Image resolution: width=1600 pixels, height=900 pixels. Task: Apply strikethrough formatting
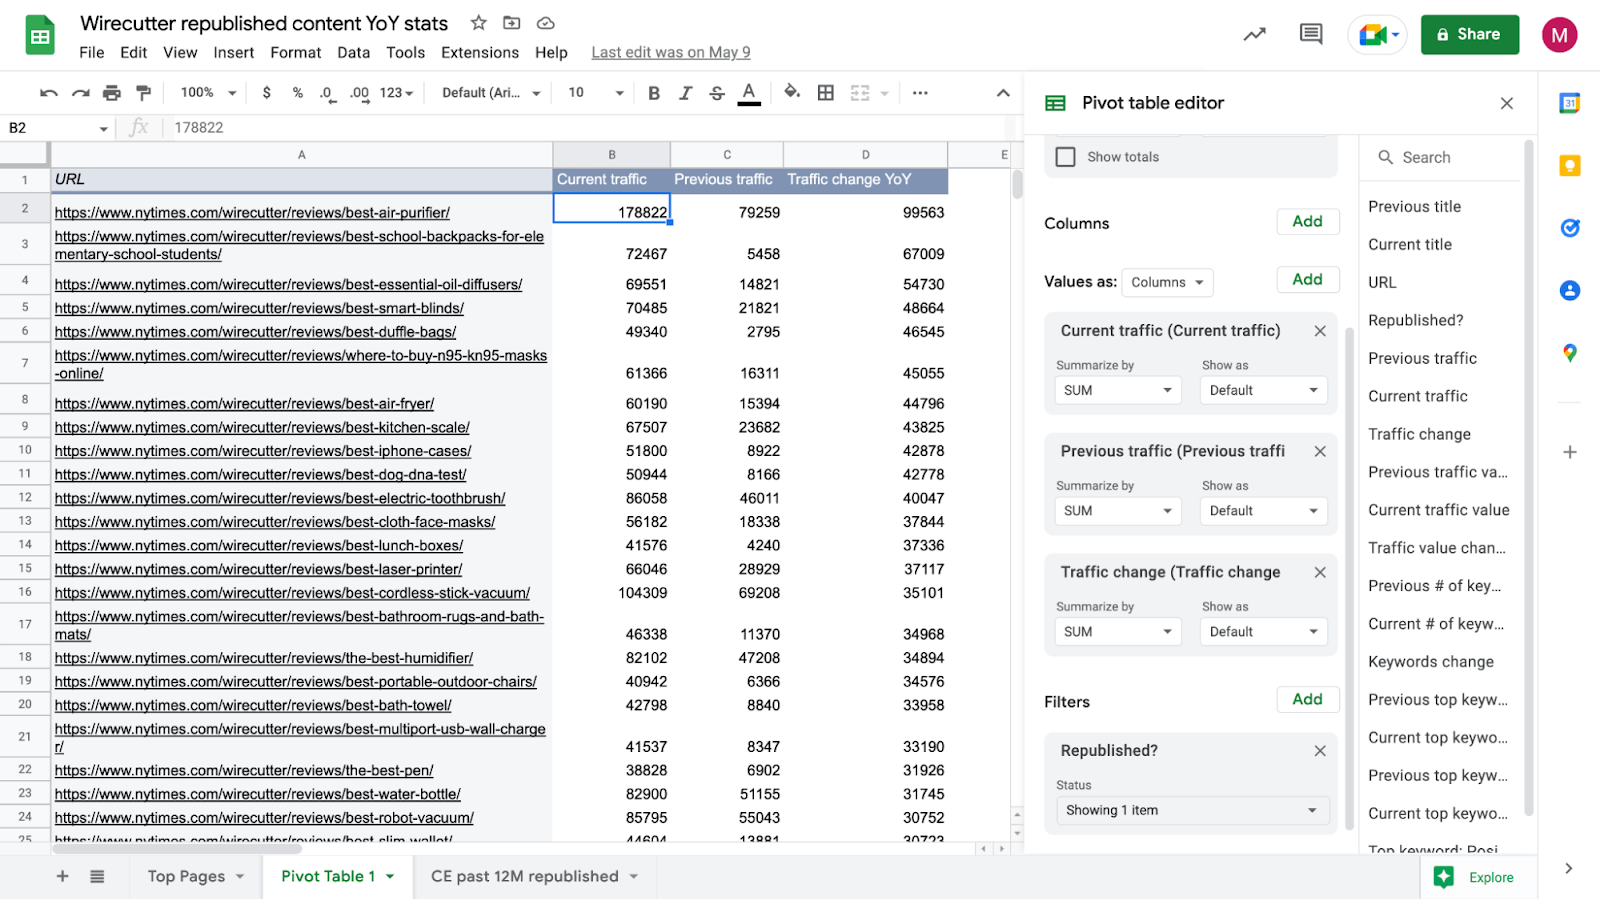coord(717,93)
